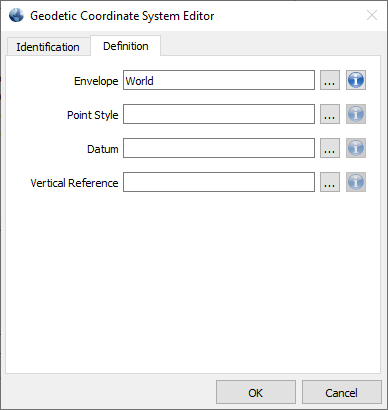This screenshot has width=388, height=410.
Task: Switch to the Identification tab
Action: point(48,47)
